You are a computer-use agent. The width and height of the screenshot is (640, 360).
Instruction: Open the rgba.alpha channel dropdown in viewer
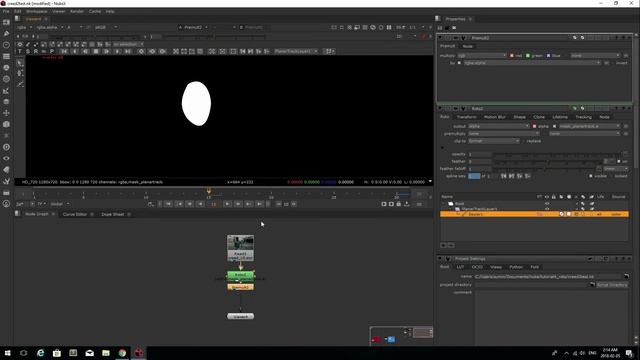pyautogui.click(x=50, y=27)
